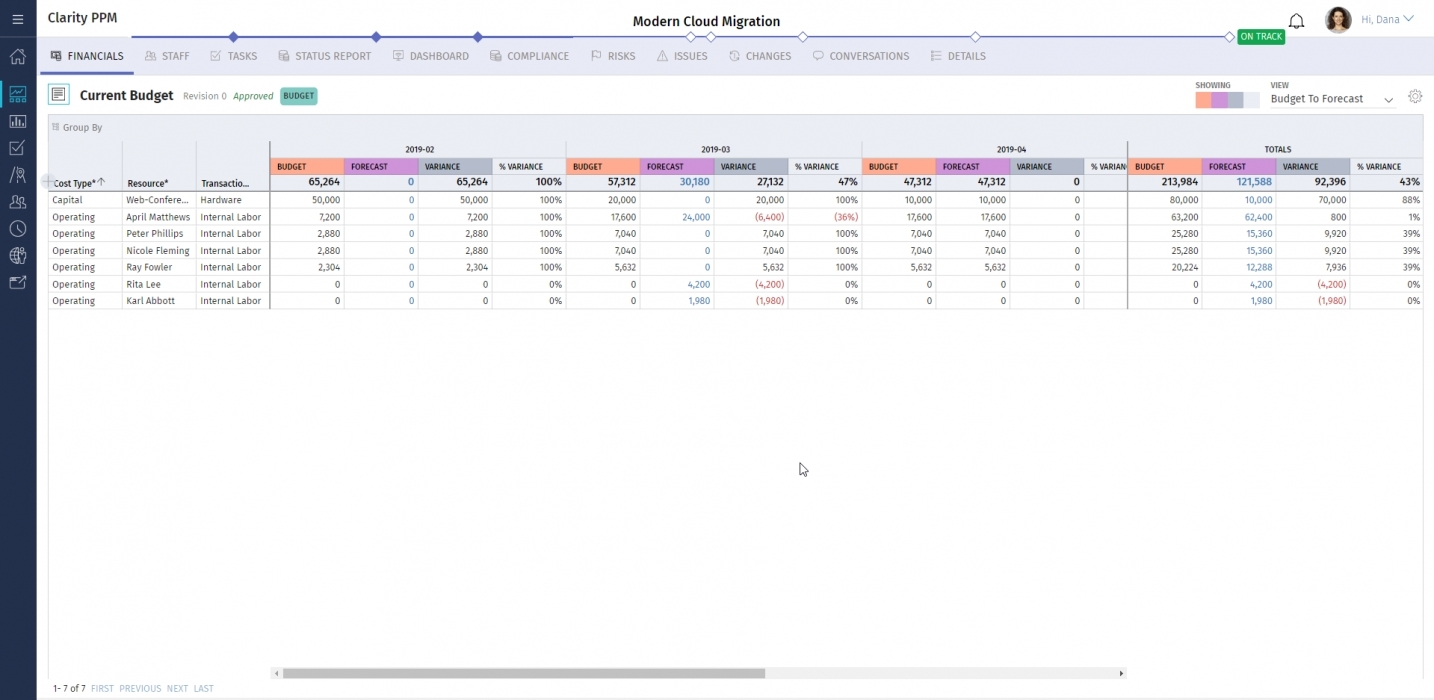The image size is (1434, 700).
Task: Select the roadmap map-pin icon
Action: coord(17,174)
